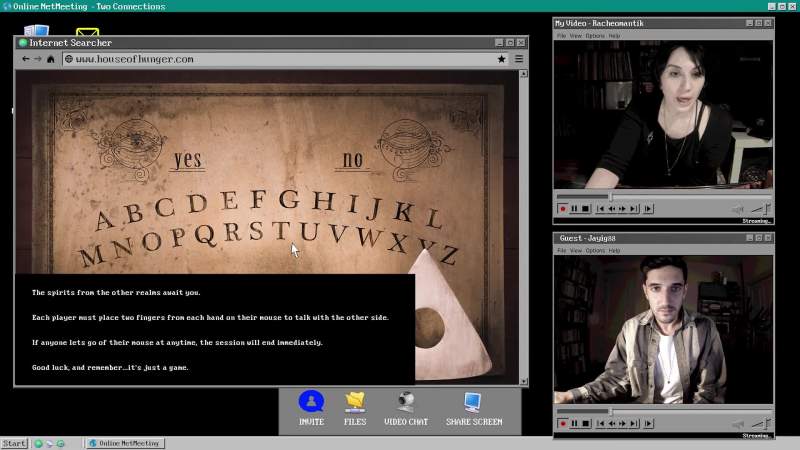This screenshot has width=800, height=450.
Task: Click the My Video seek slider handle
Action: (610, 196)
